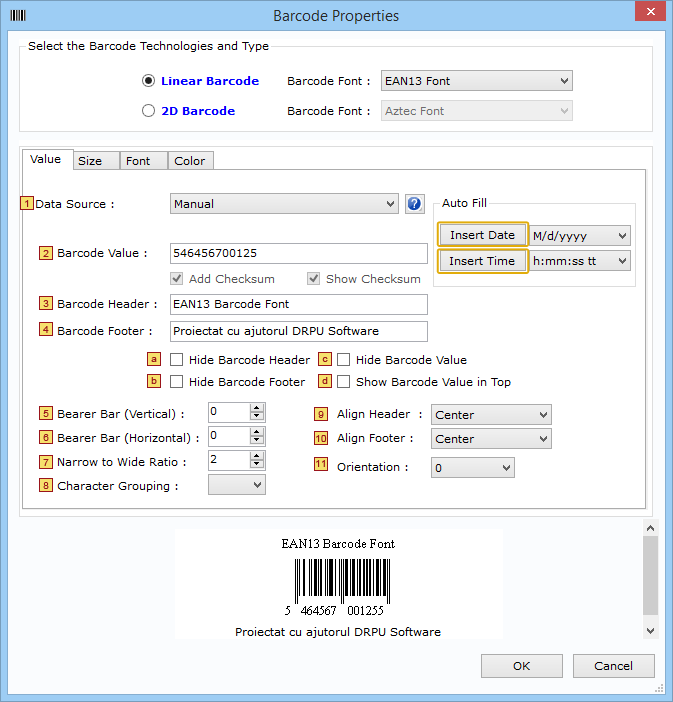
Task: Open the Align Footer dropdown
Action: coord(491,439)
